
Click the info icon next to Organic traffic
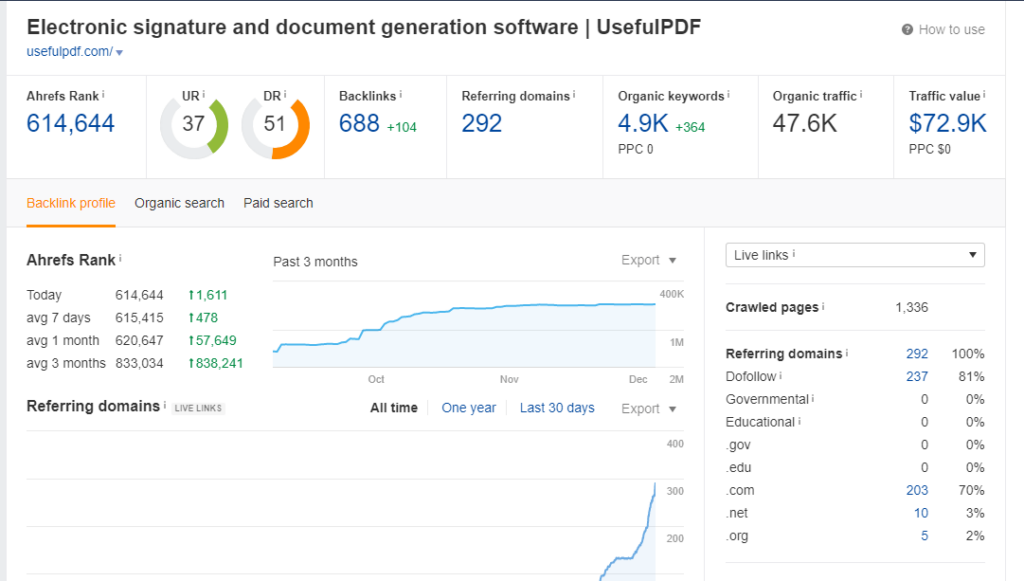(861, 95)
